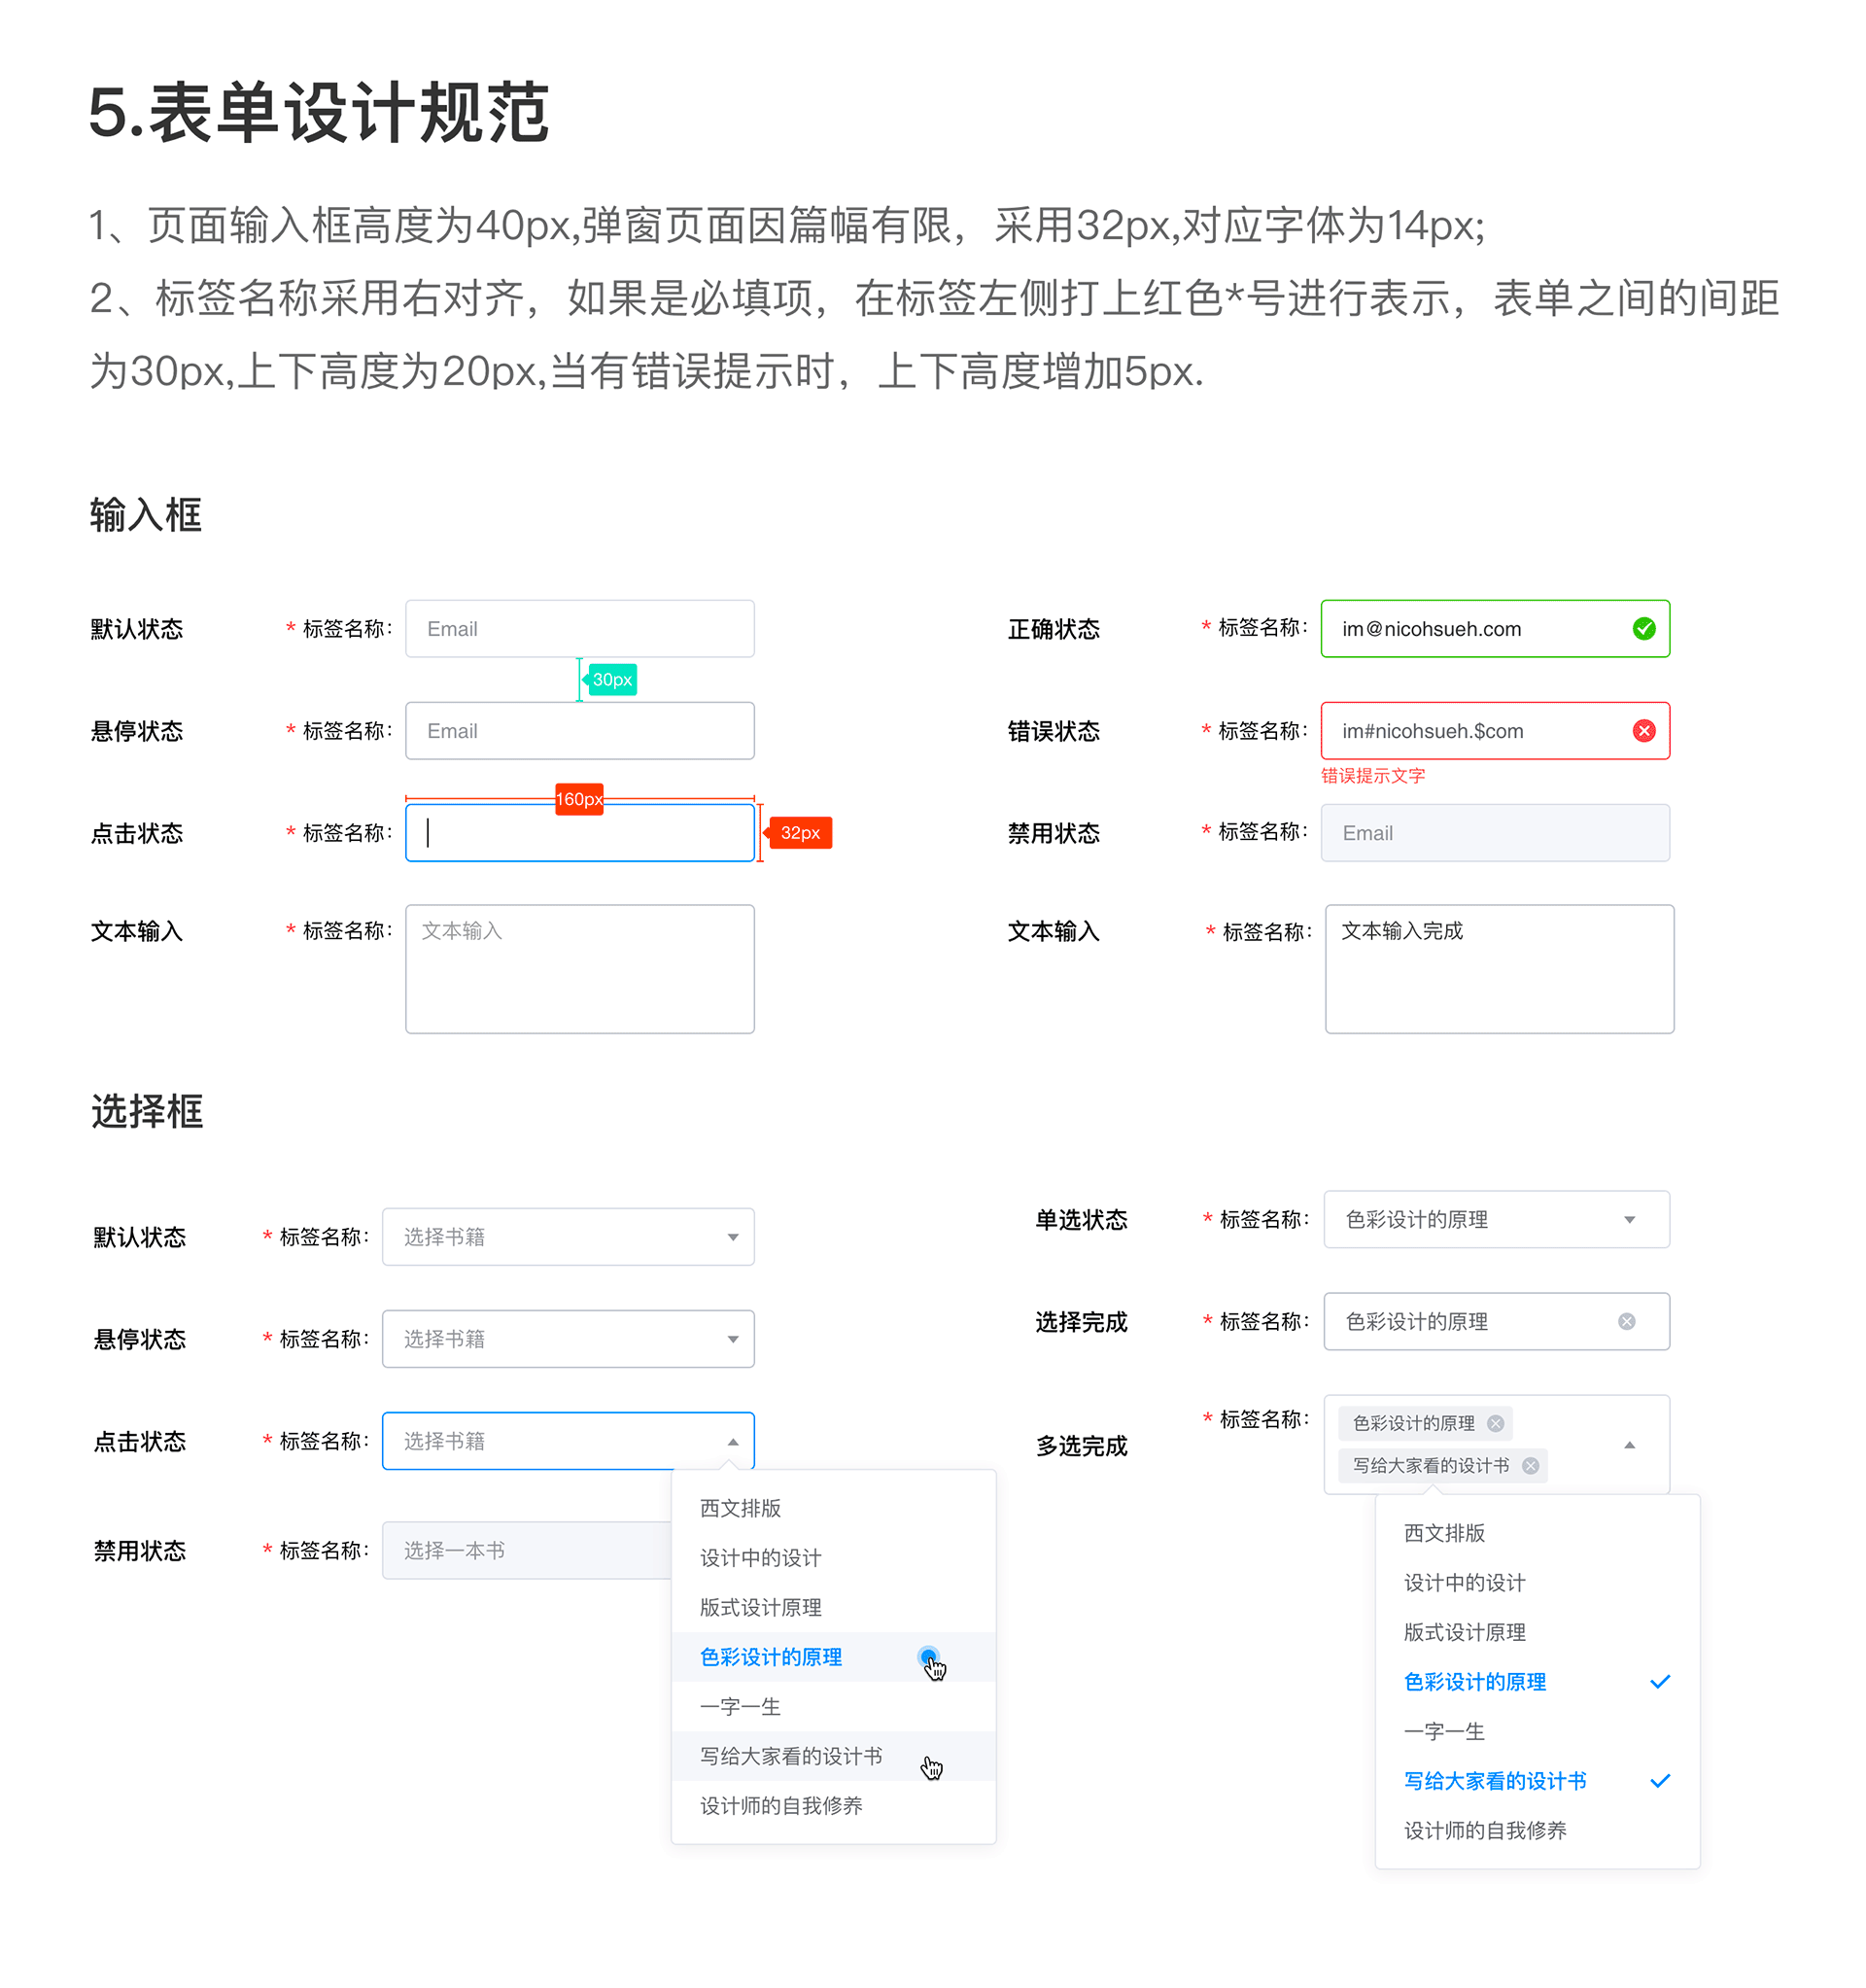This screenshot has width=1866, height=1988.
Task: Click the 一字一生 entry in single-select list
Action: 740,1706
